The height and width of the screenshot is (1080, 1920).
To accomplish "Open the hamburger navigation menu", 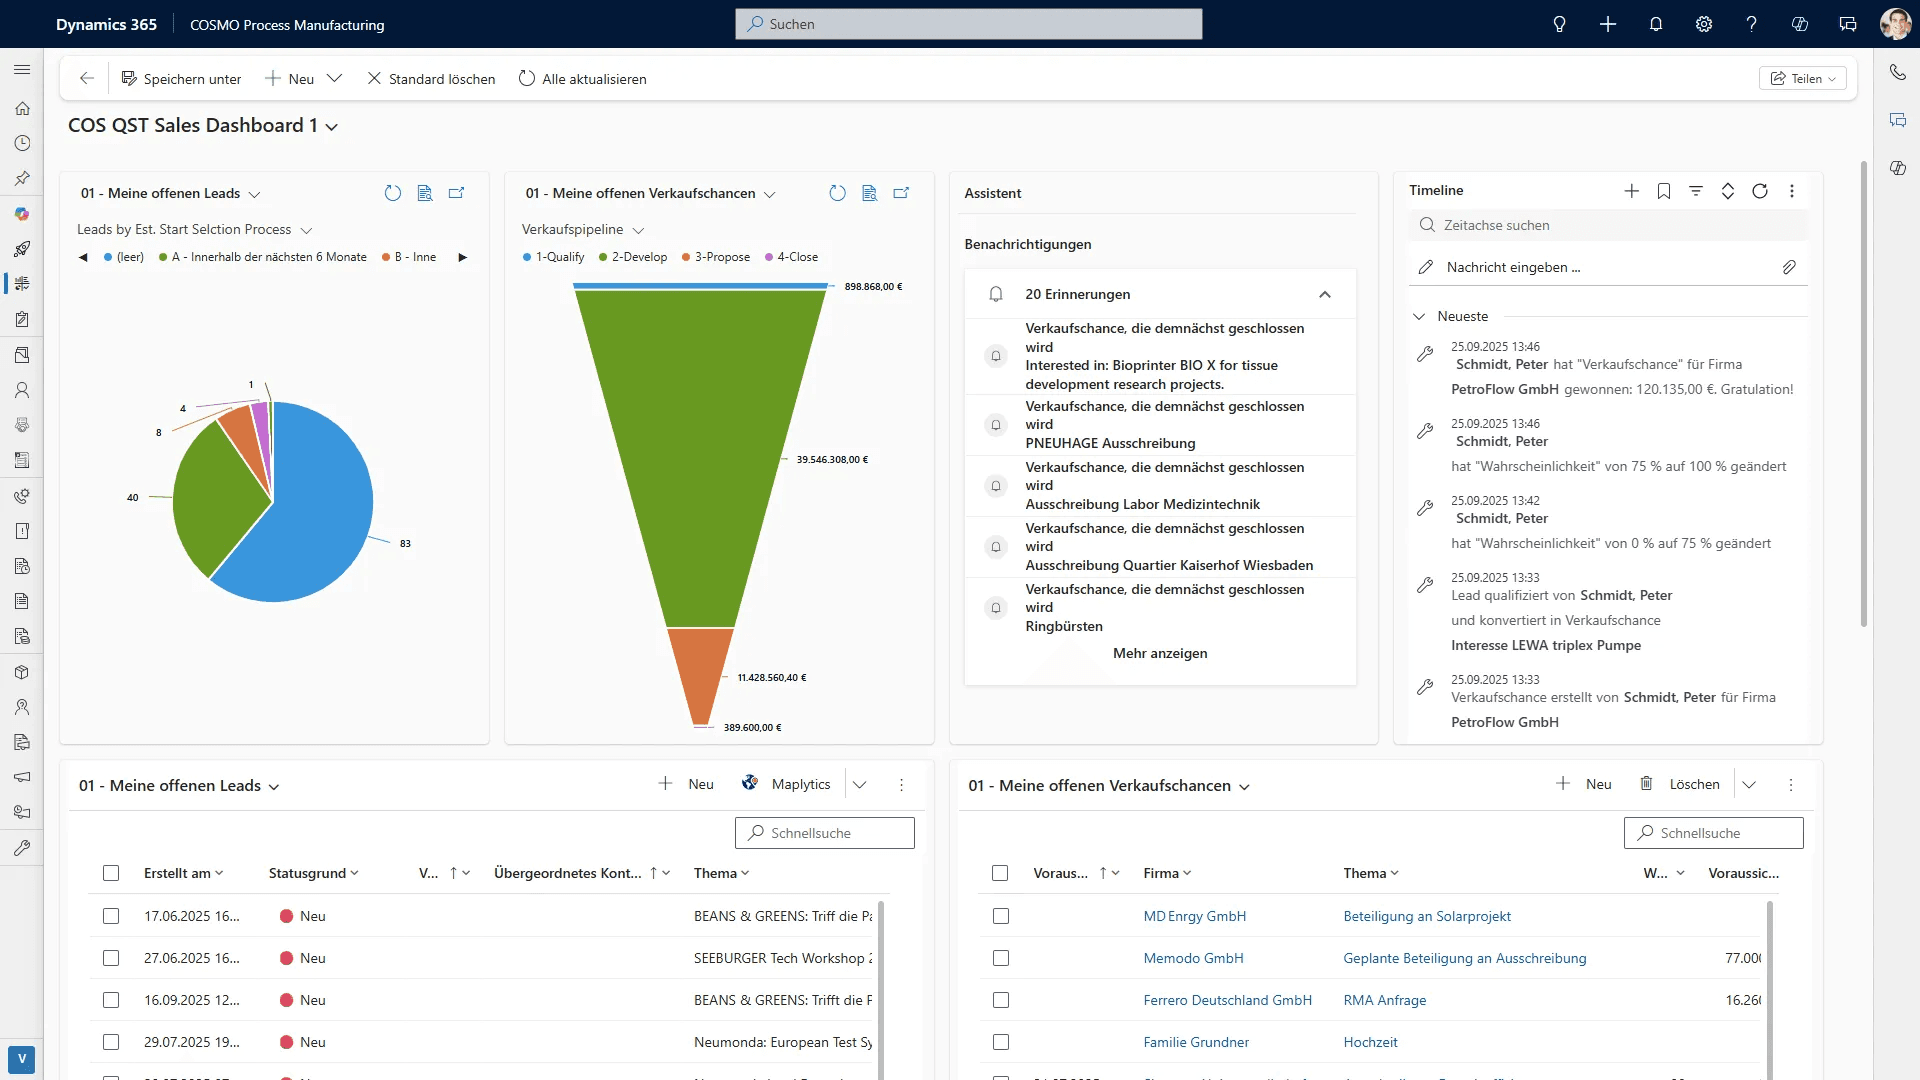I will point(22,69).
